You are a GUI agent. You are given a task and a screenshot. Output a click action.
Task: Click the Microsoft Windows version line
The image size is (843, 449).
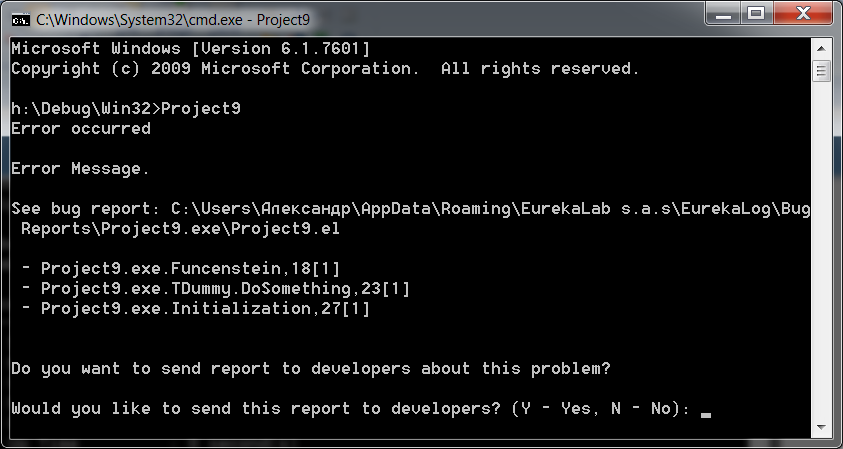coord(190,49)
